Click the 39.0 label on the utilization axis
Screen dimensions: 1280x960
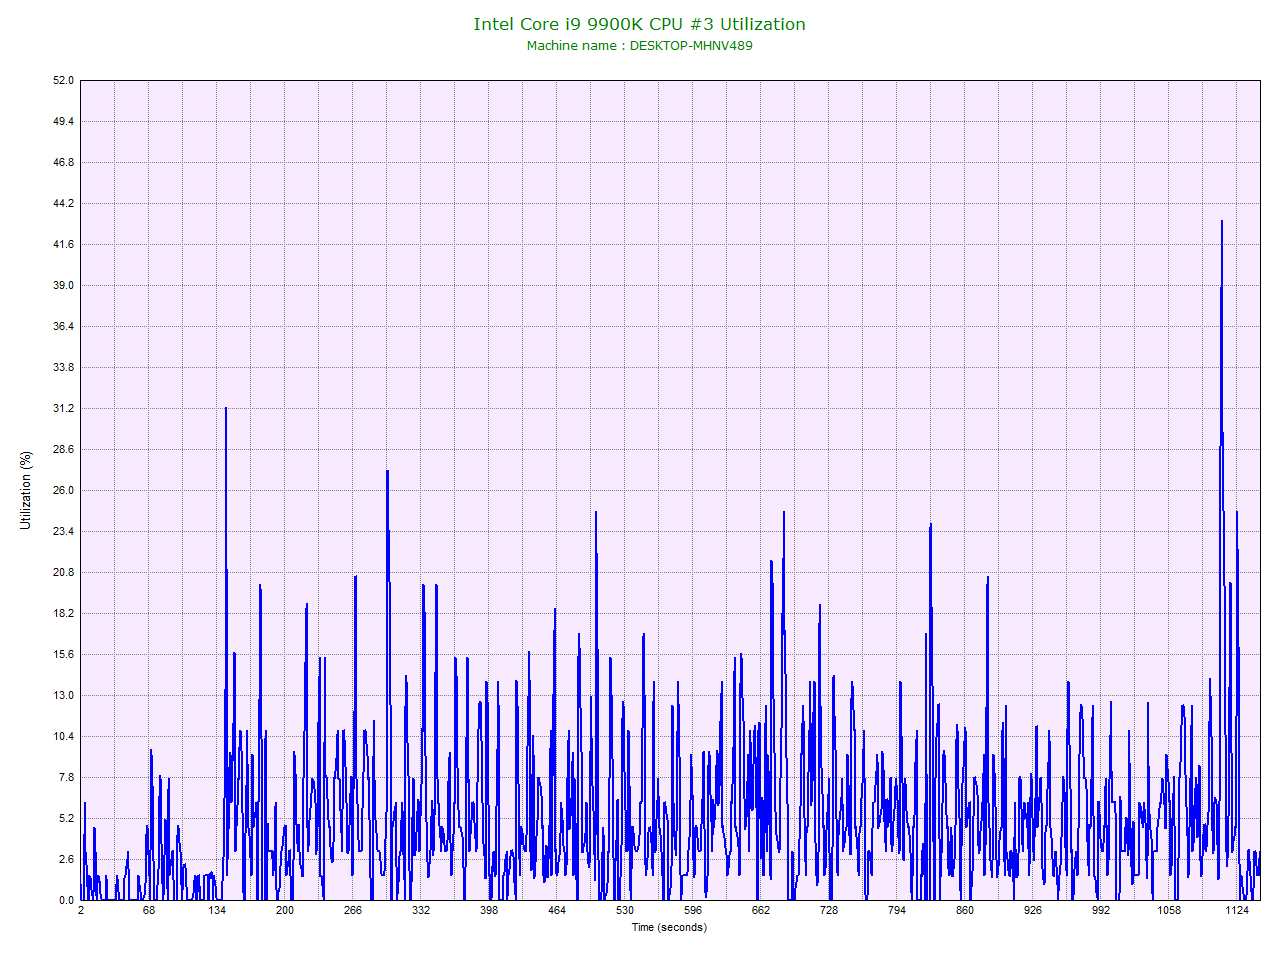(x=64, y=285)
